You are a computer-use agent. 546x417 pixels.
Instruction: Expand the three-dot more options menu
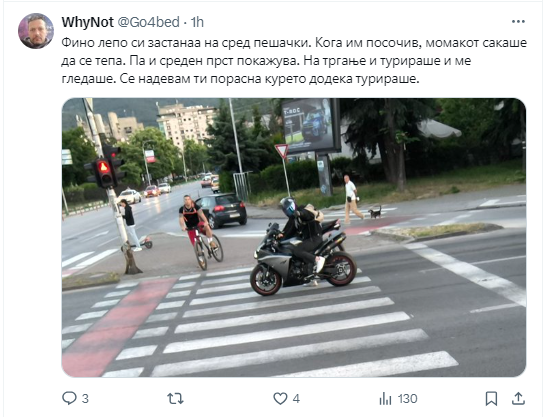tap(518, 22)
